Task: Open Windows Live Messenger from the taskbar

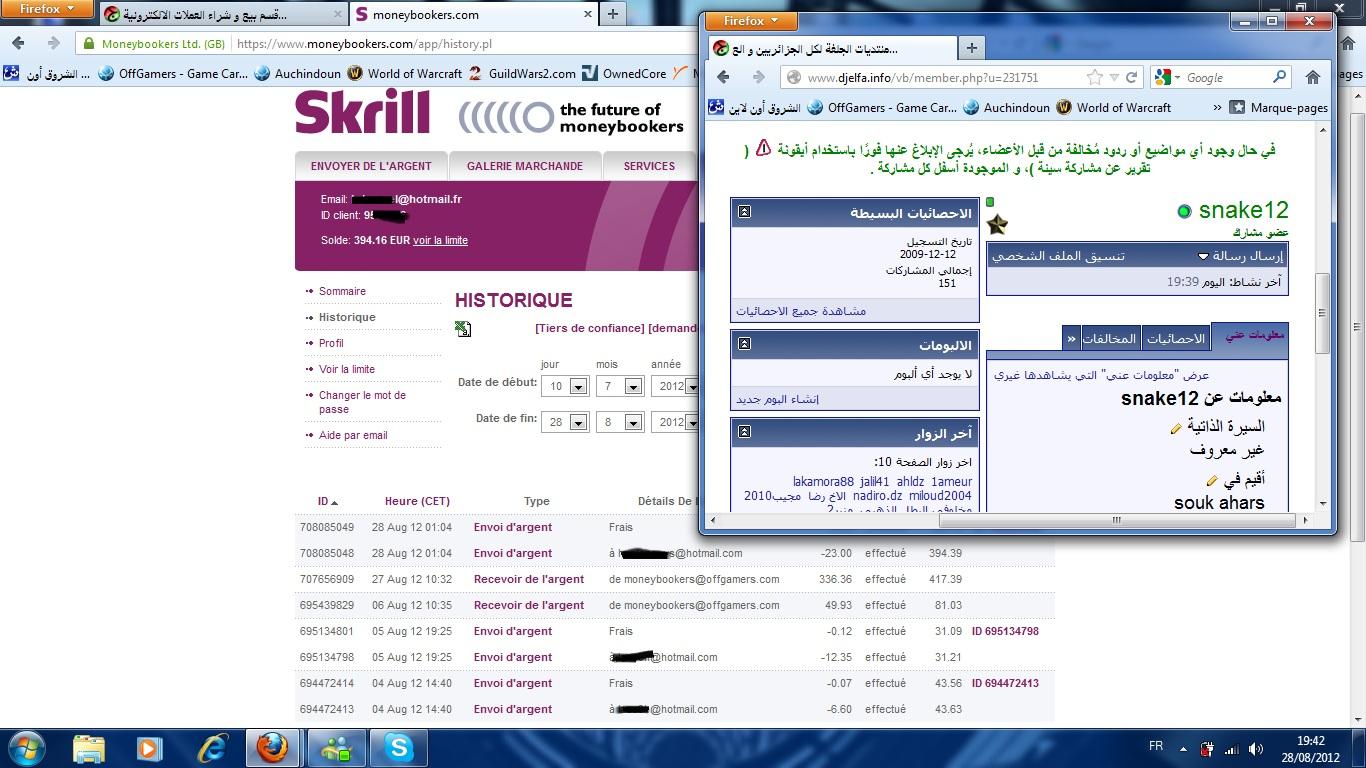Action: click(x=335, y=748)
